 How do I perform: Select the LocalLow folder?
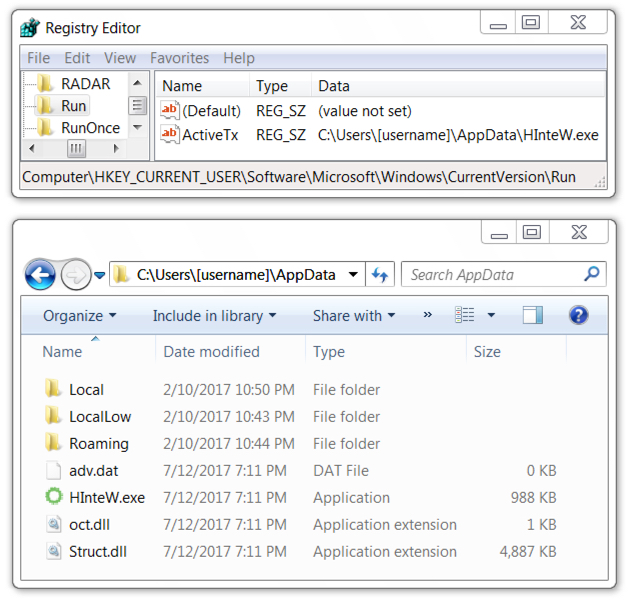100,417
